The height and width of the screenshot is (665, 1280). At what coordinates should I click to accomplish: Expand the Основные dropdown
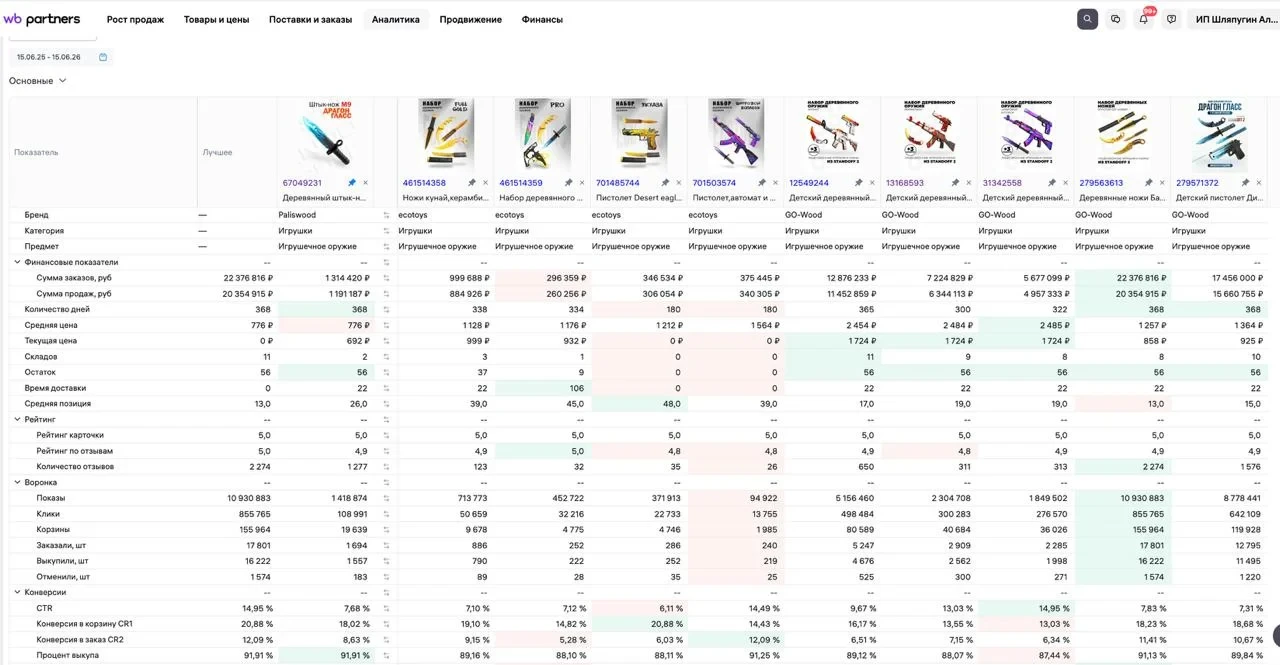click(x=38, y=81)
